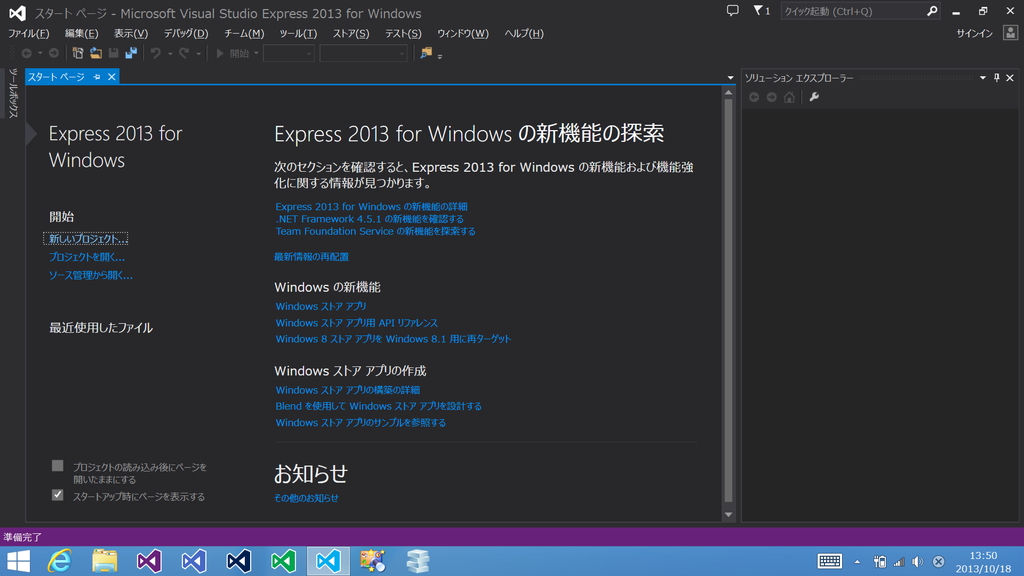The width and height of the screenshot is (1024, 576).
Task: Launch Internet Explorer from the taskbar
Action: tap(60, 561)
